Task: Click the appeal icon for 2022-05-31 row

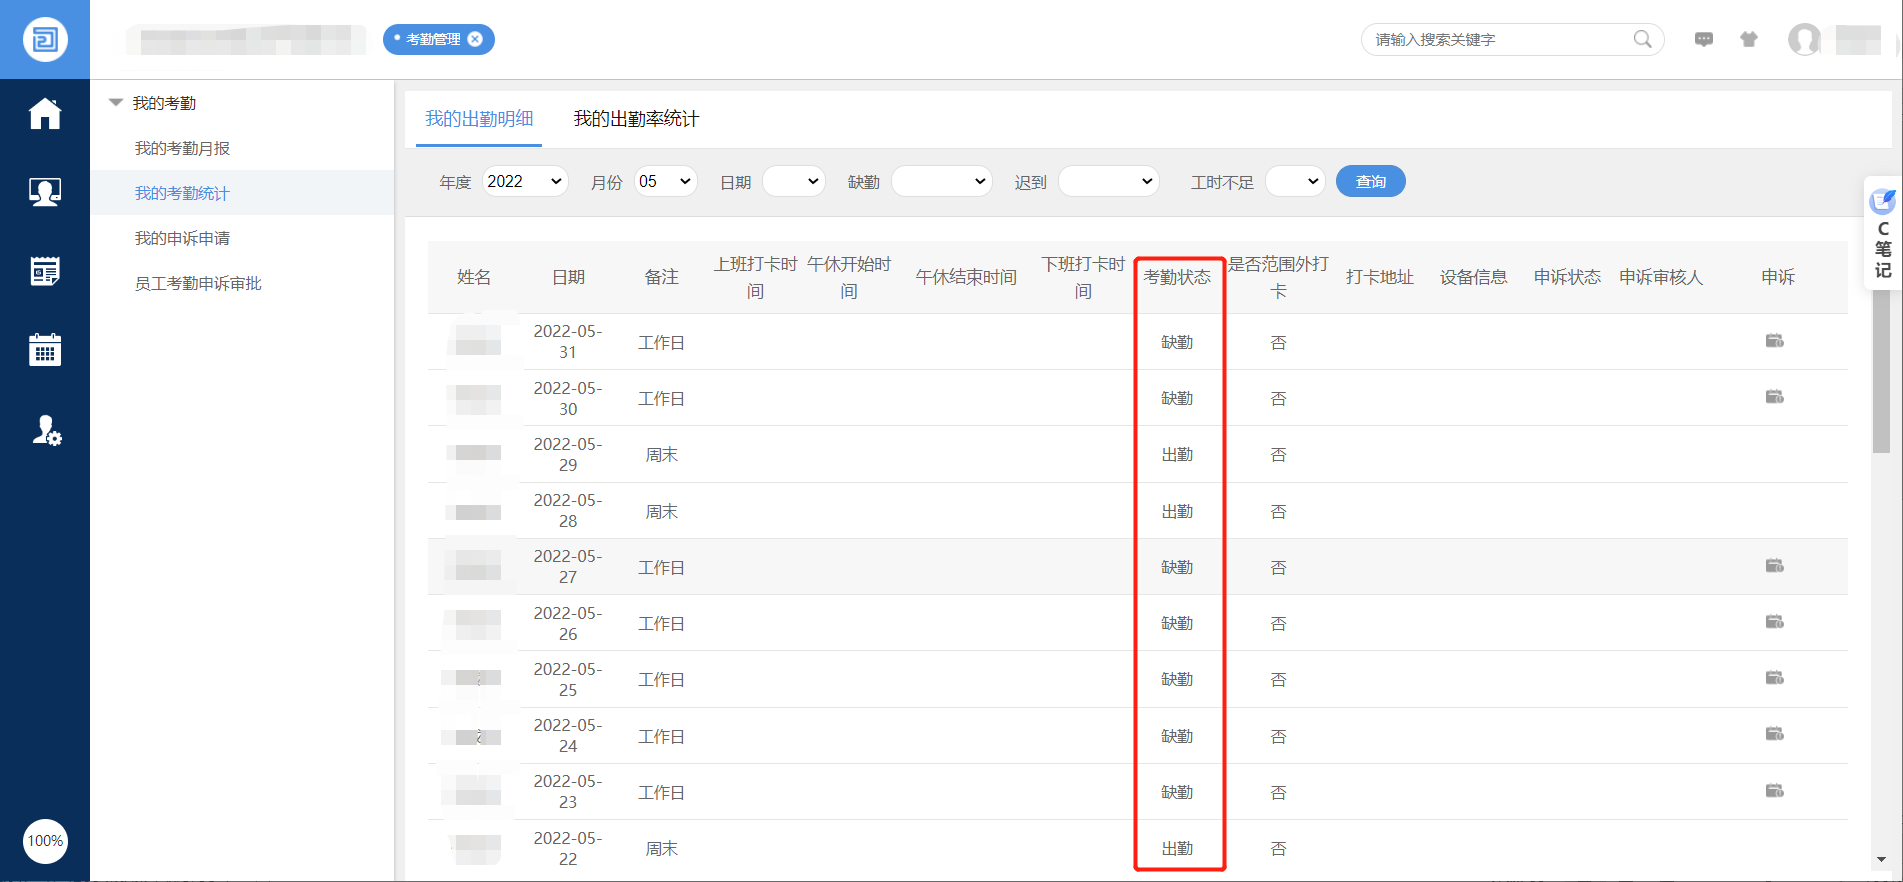Action: [x=1775, y=341]
